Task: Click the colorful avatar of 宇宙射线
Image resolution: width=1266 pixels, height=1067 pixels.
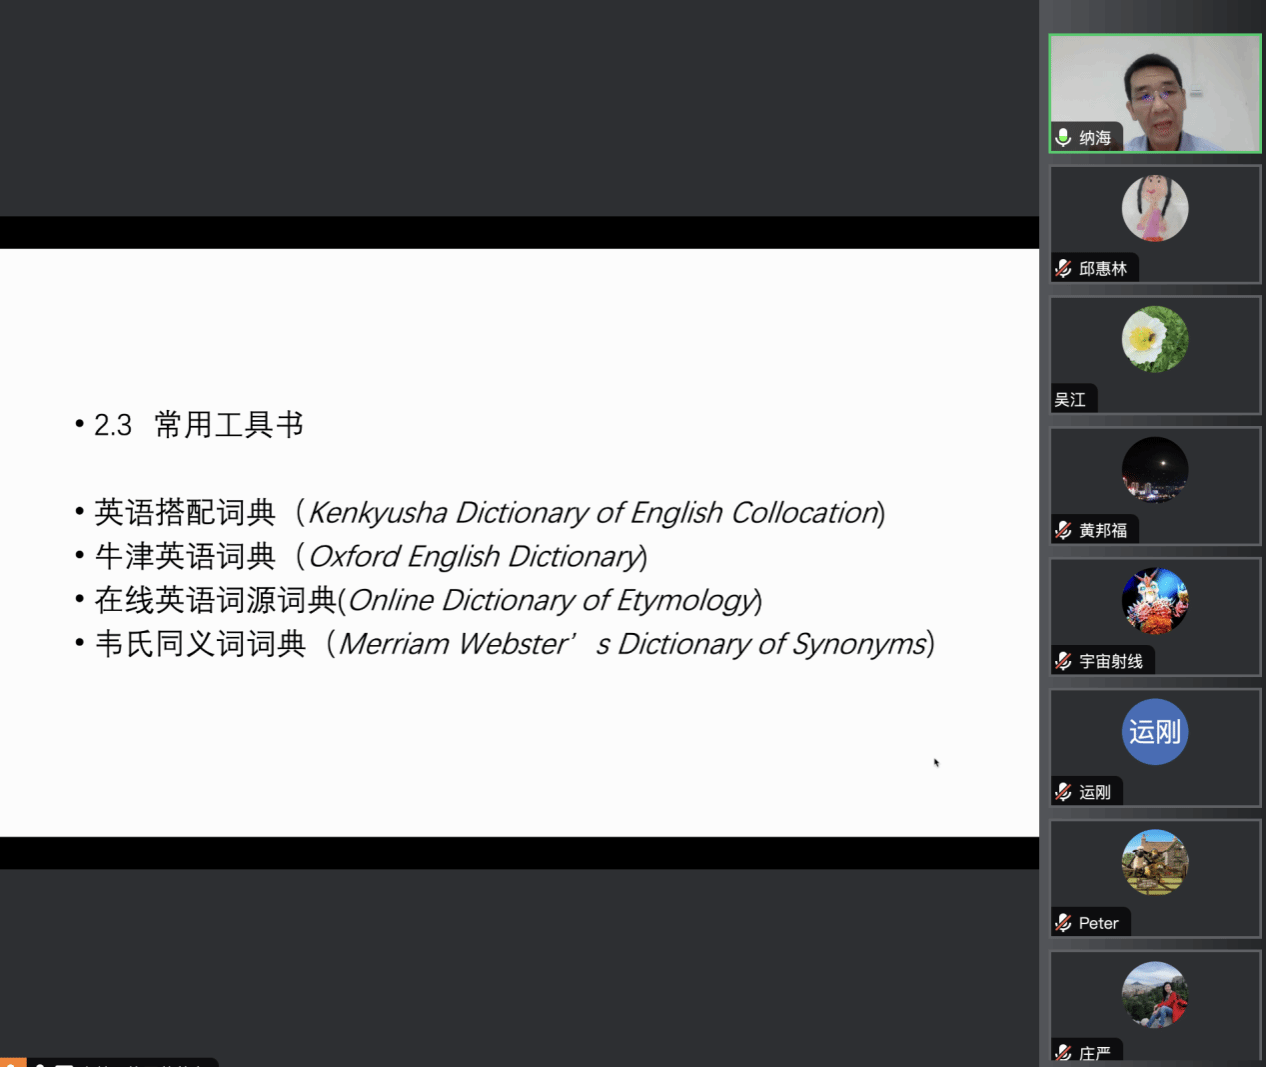Action: click(x=1154, y=601)
